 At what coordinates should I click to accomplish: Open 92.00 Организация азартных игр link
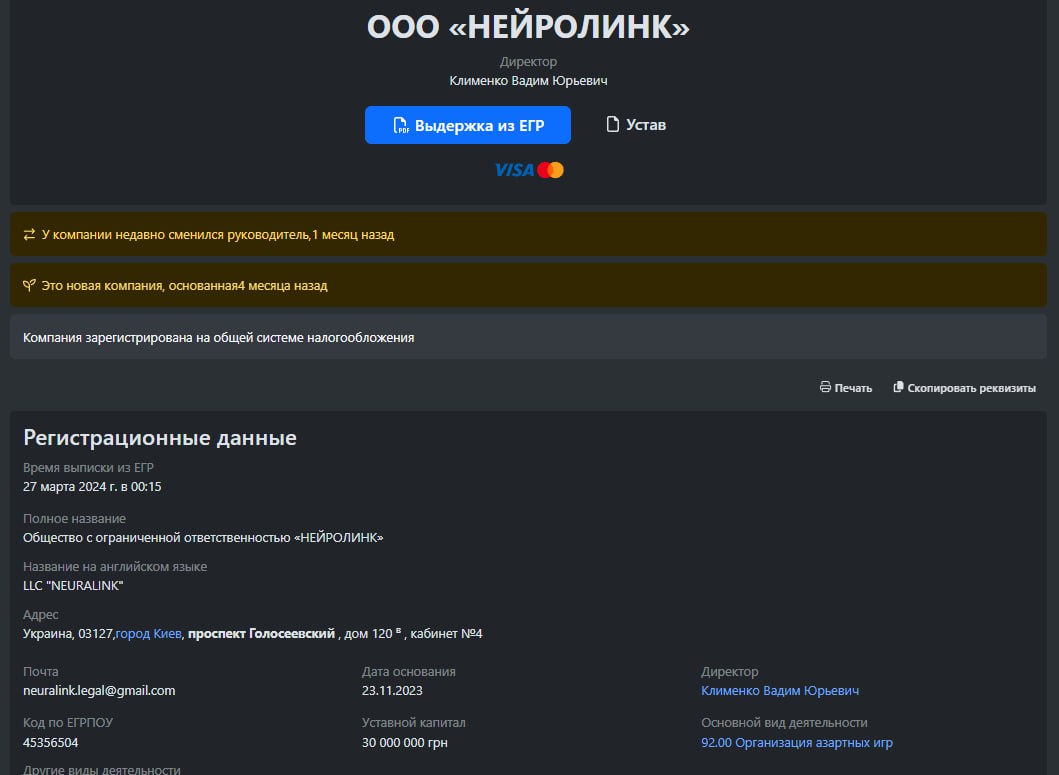coord(797,743)
